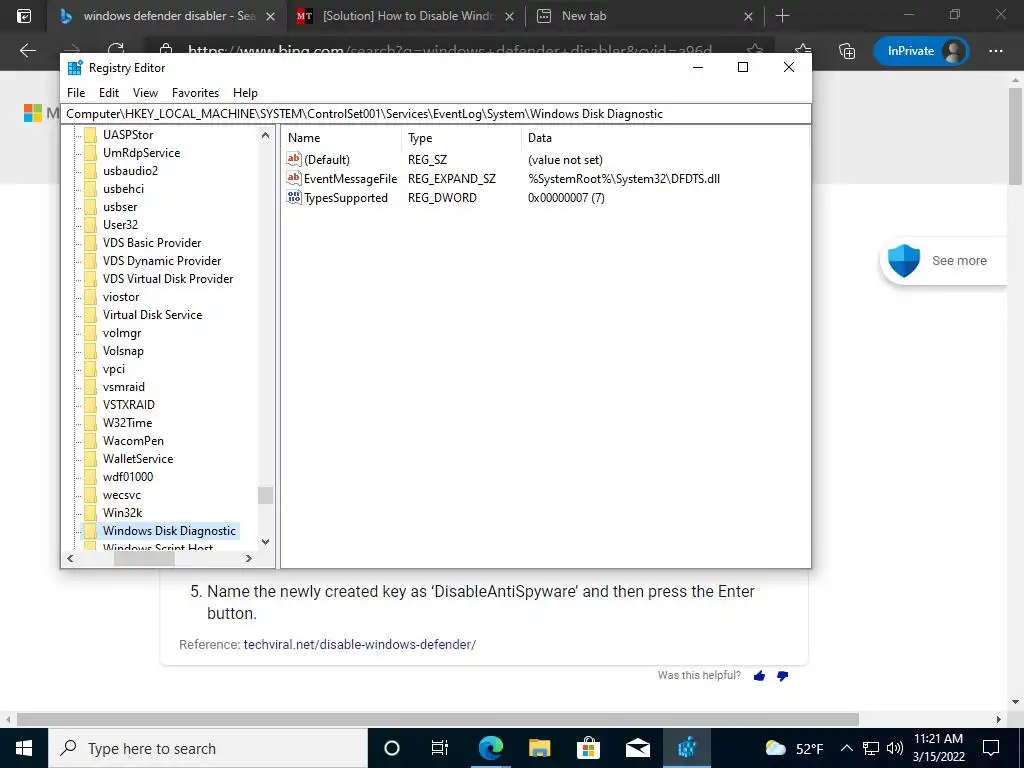Viewport: 1024px width, 768px height.
Task: Click the tree horizontal scroll left arrow
Action: pyautogui.click(x=70, y=558)
